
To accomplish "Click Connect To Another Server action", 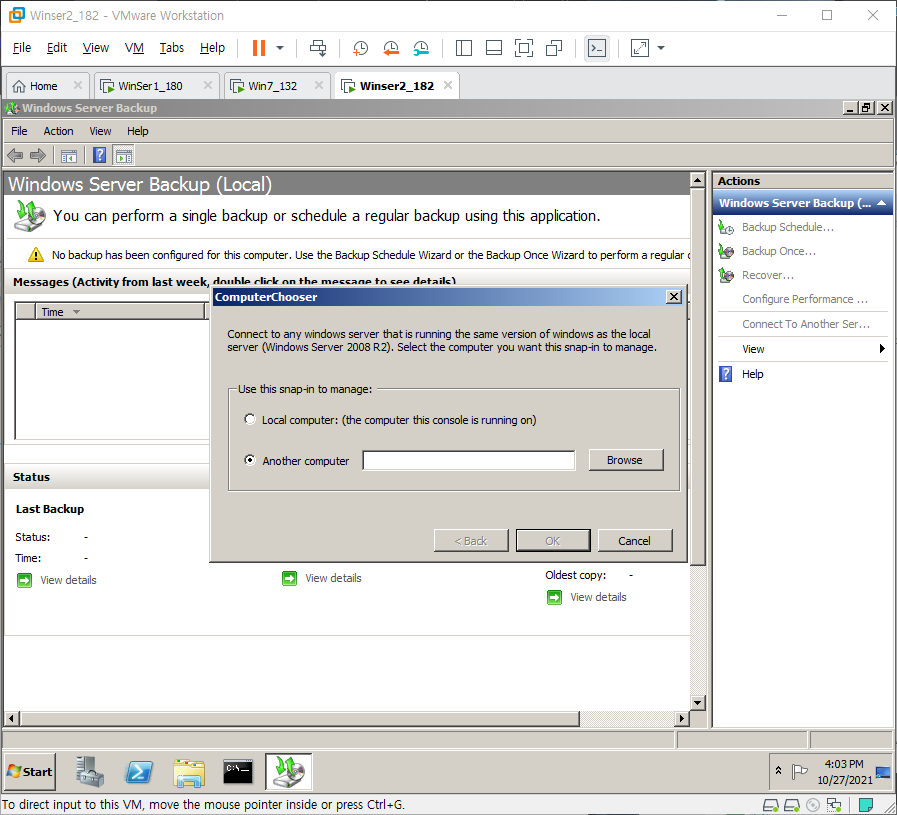I will coord(805,324).
